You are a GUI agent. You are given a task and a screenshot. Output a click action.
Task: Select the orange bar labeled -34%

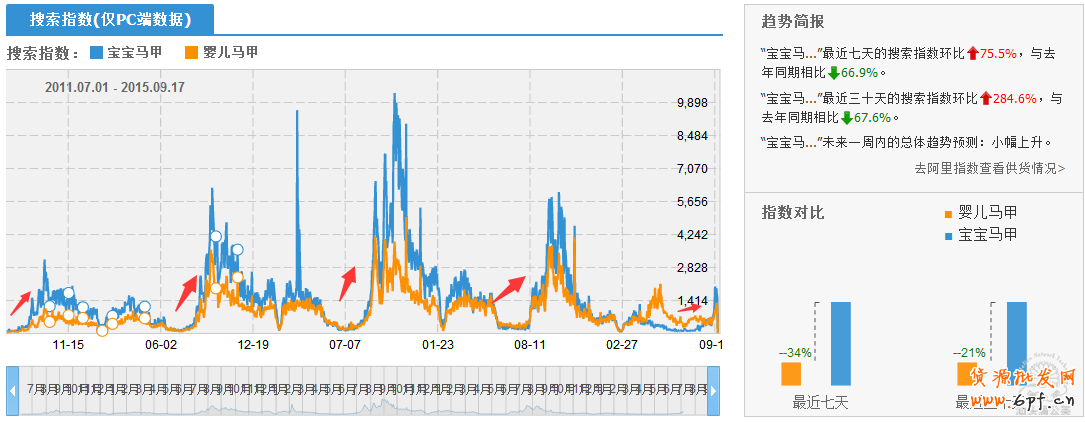coord(791,373)
